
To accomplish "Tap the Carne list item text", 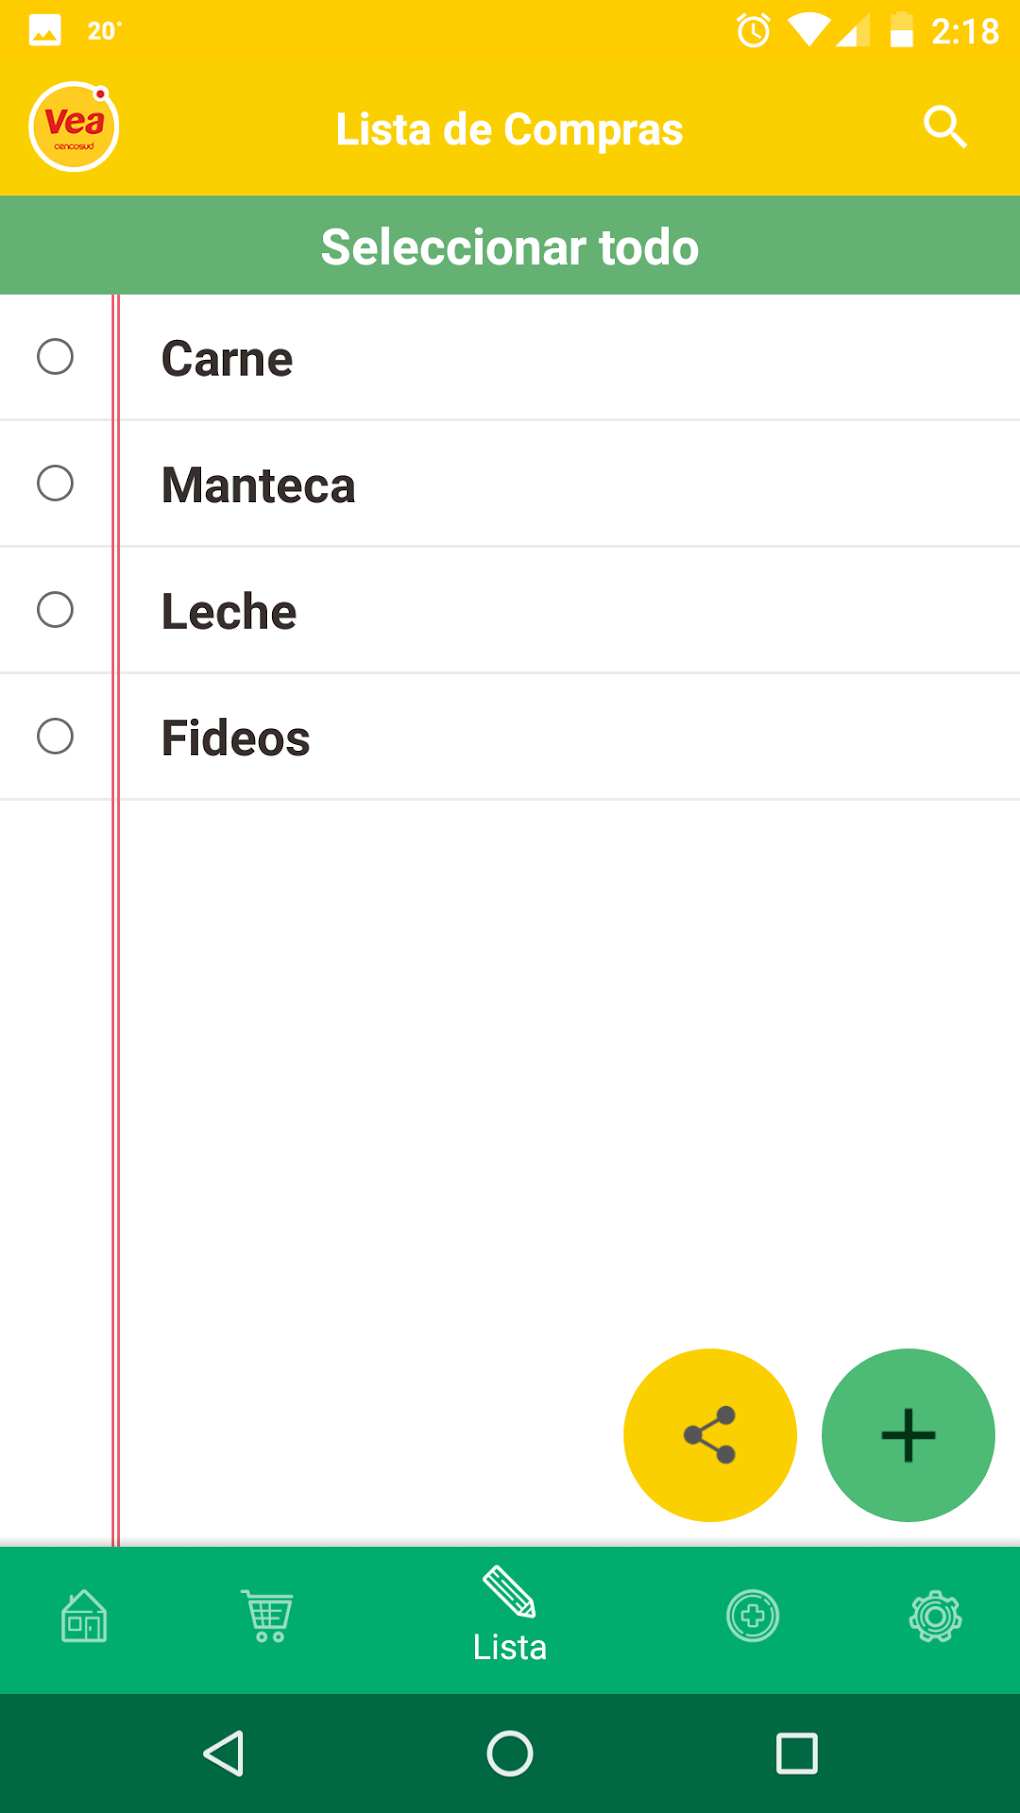I will coord(227,359).
